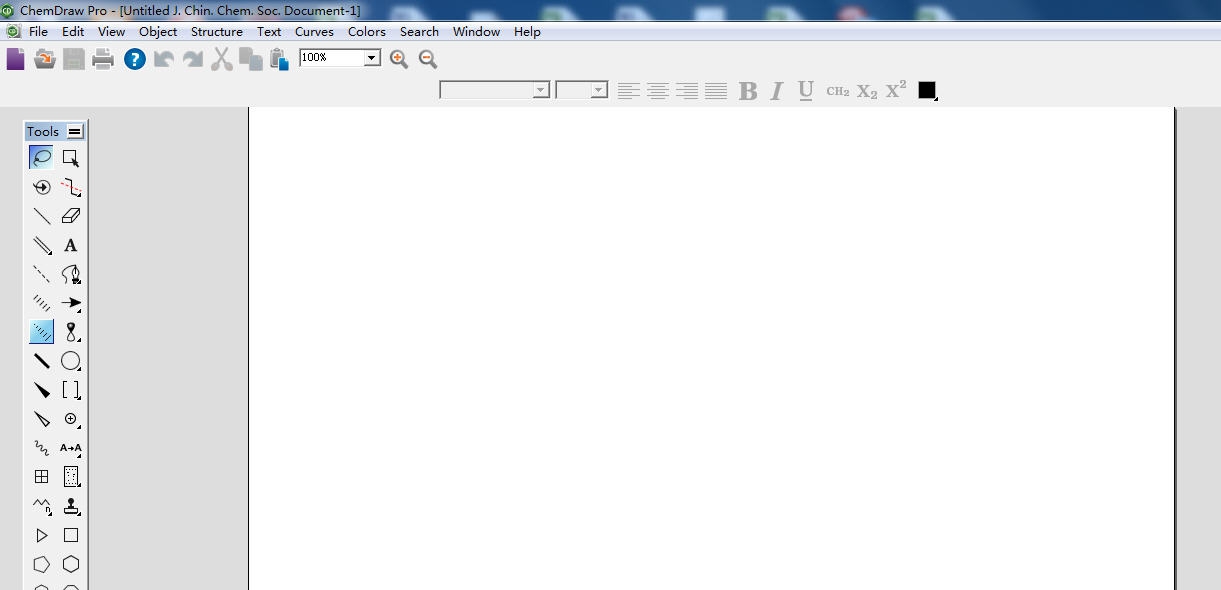This screenshot has width=1221, height=590.
Task: Choose the Mass Fragmentation tool
Action: coord(71,187)
